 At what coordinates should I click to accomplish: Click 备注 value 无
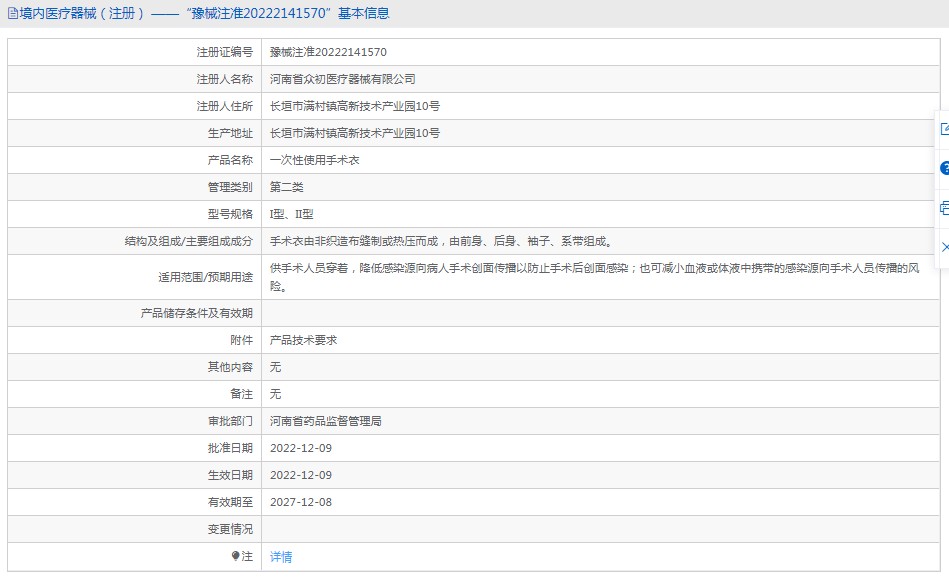[275, 394]
